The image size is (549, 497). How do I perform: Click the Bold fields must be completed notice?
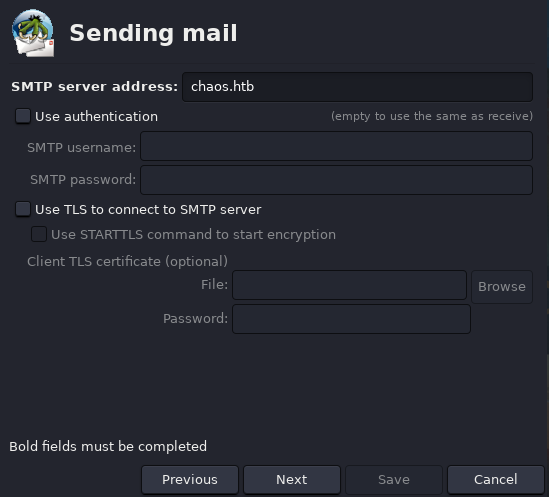click(x=108, y=447)
